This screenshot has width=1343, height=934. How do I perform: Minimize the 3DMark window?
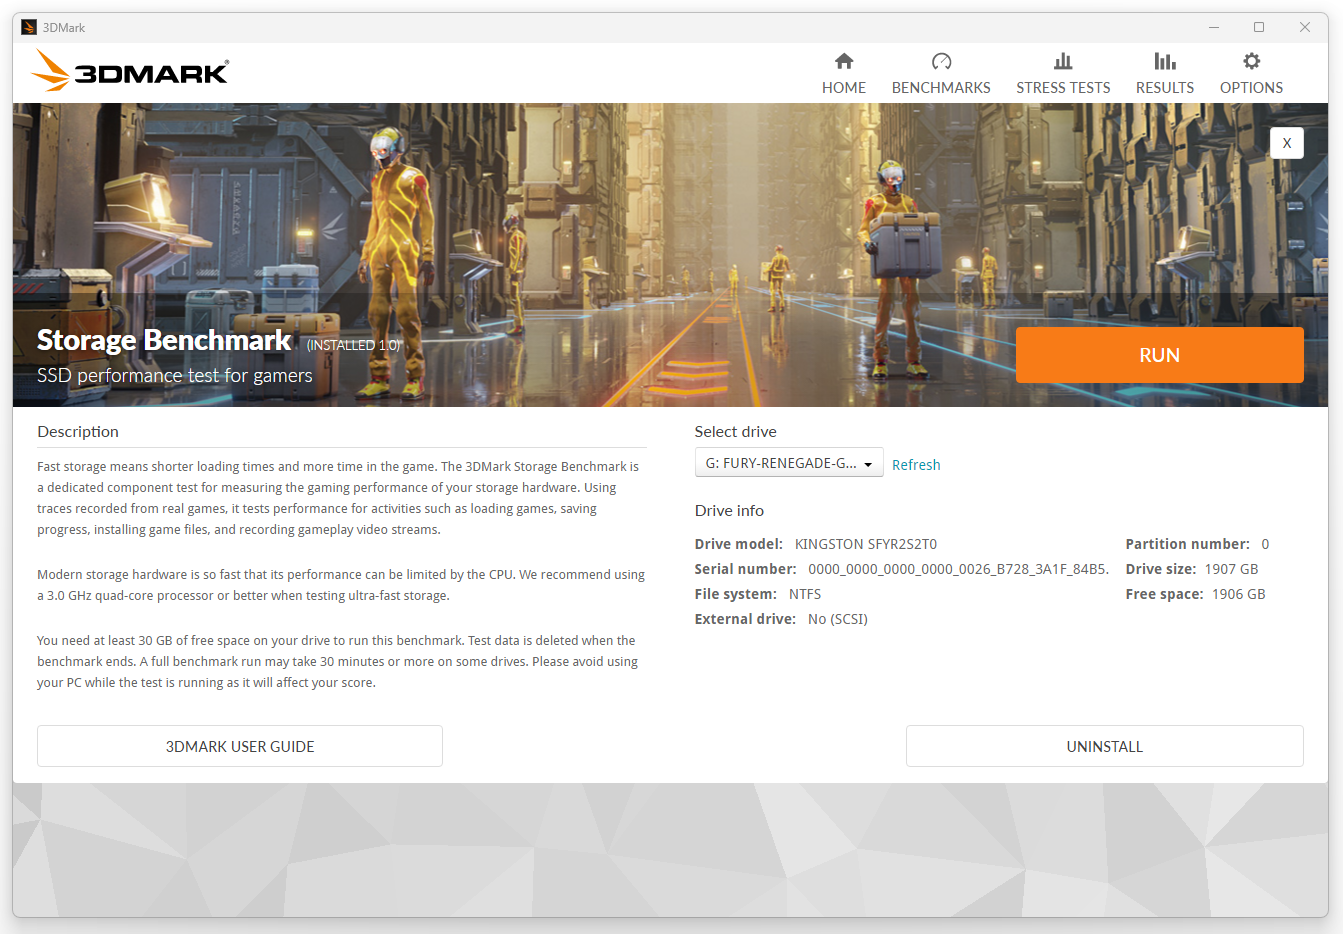pyautogui.click(x=1214, y=27)
